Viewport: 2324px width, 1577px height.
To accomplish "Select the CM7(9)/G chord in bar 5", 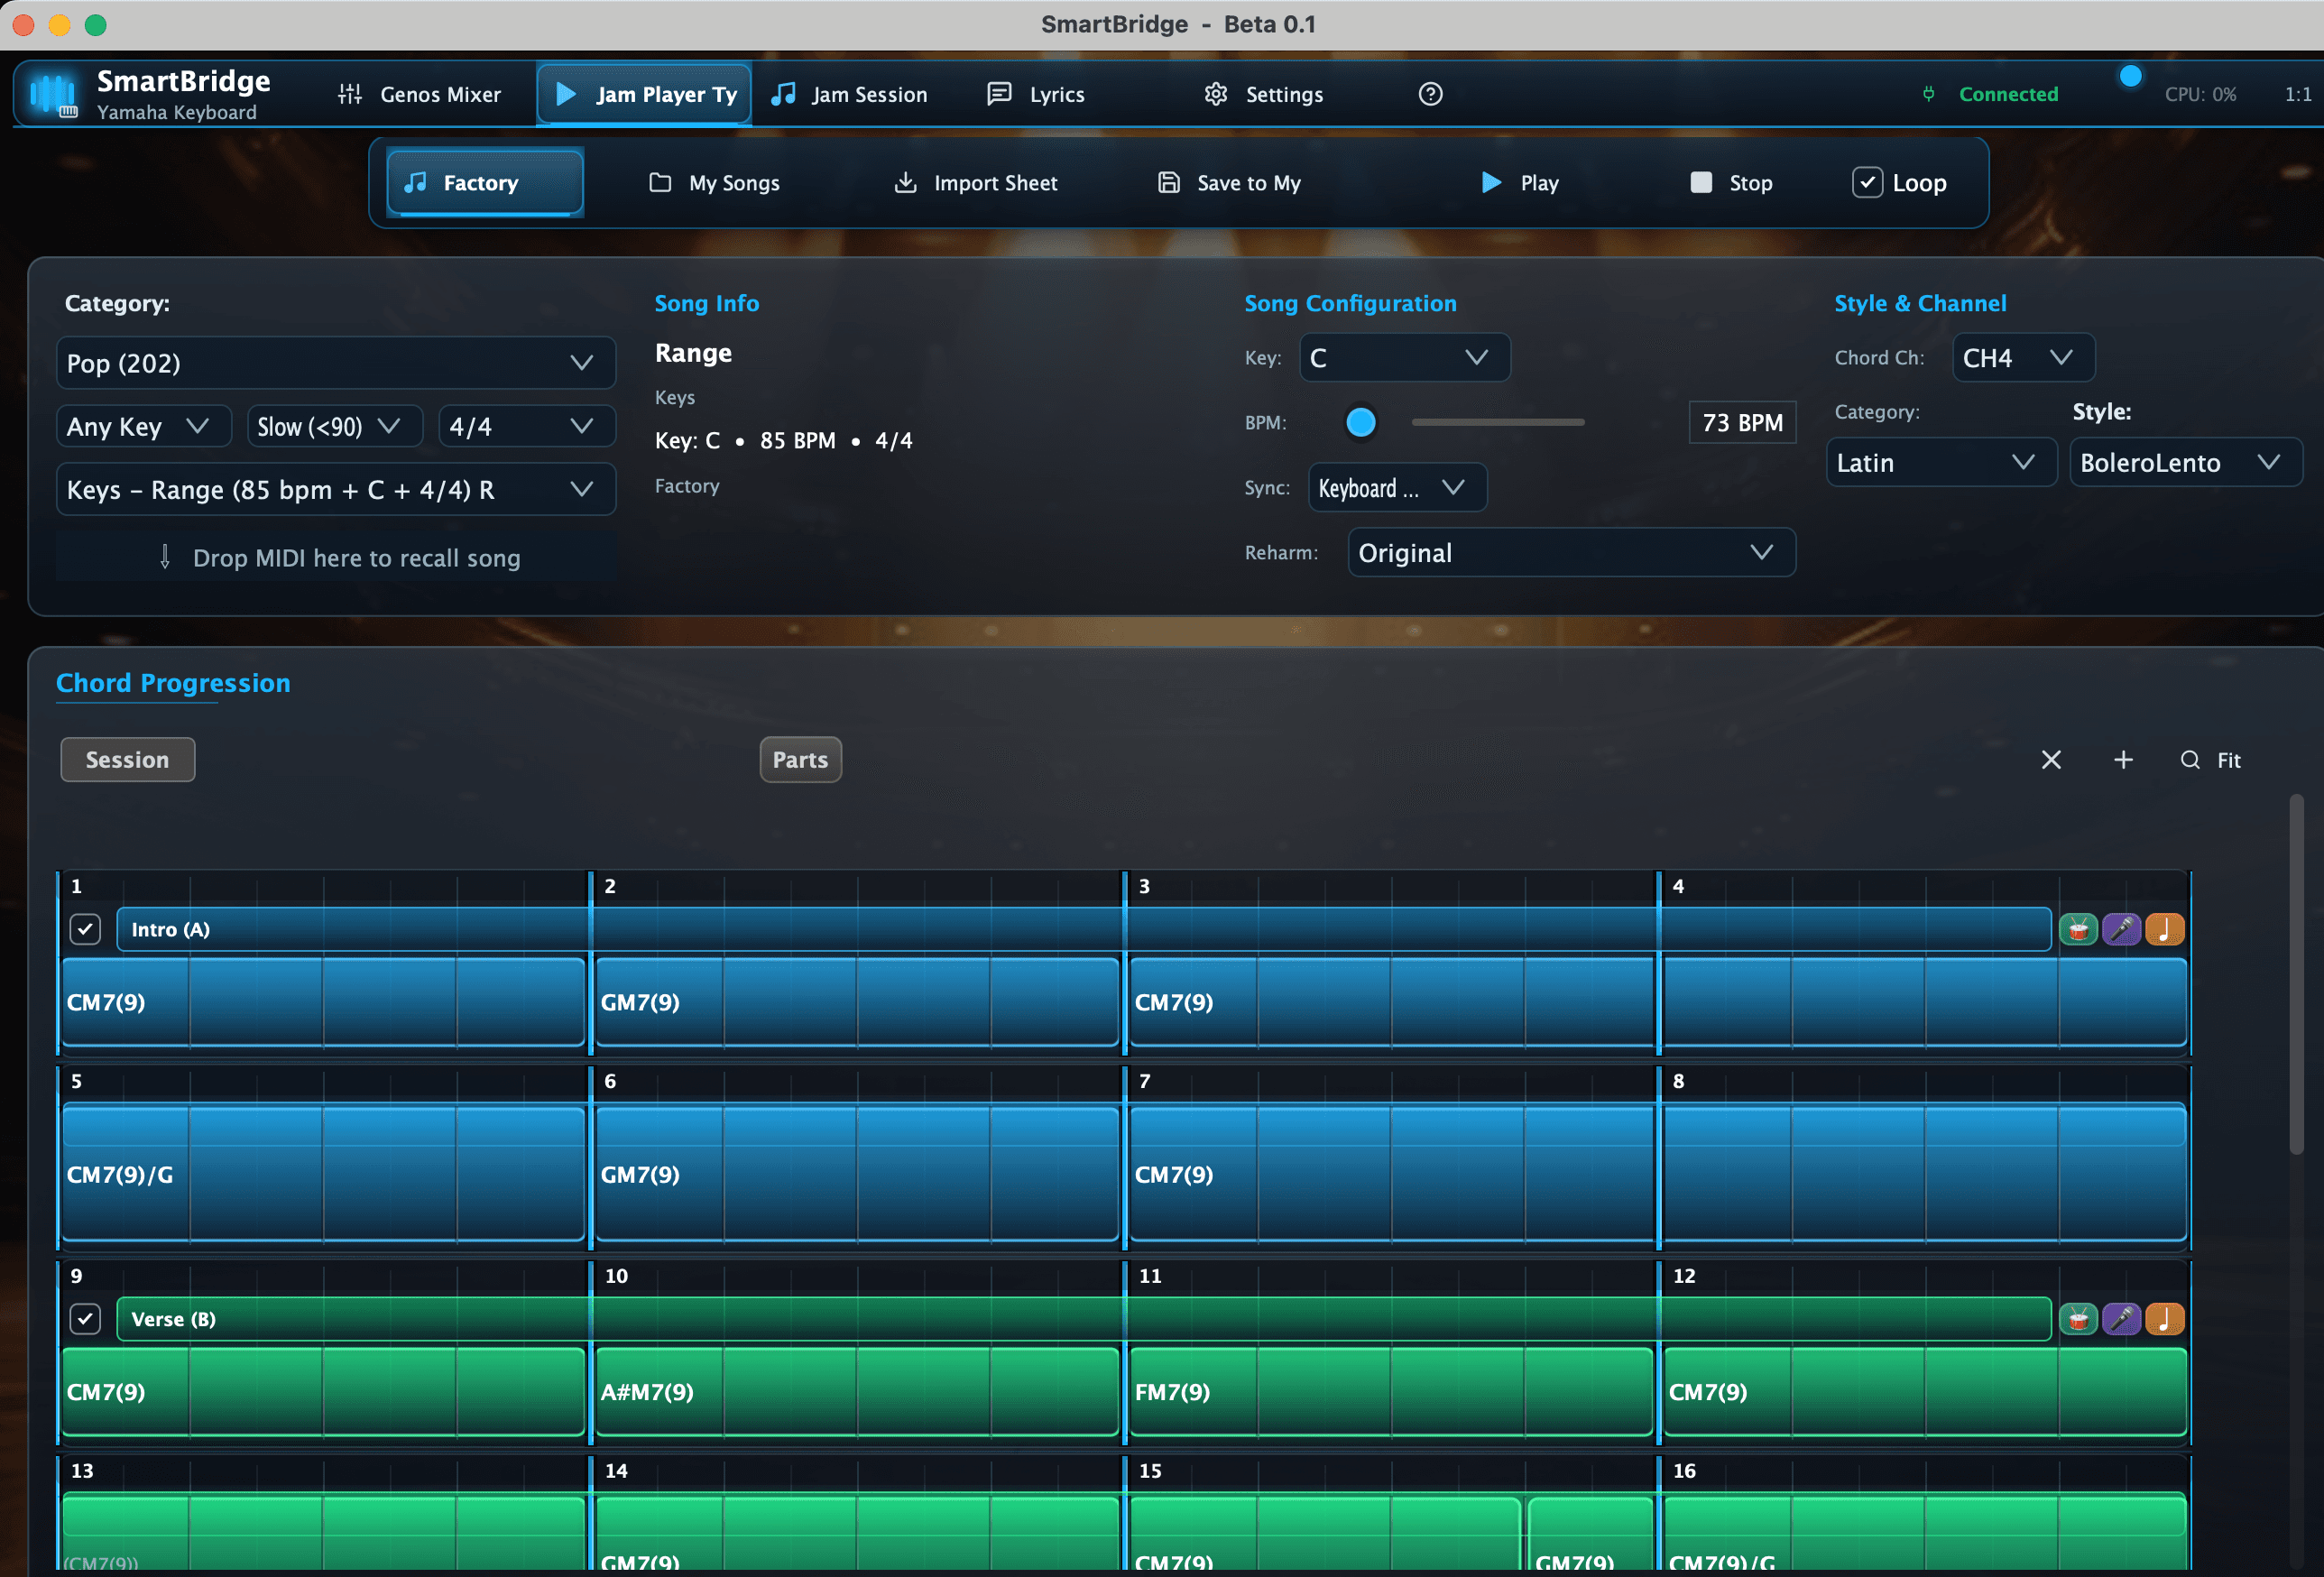I will click(323, 1174).
